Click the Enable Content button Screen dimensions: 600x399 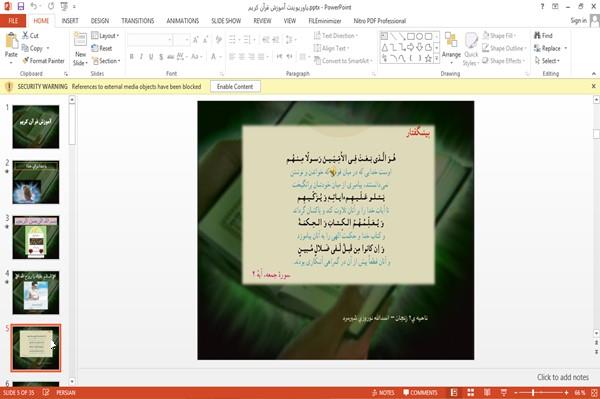pyautogui.click(x=235, y=87)
